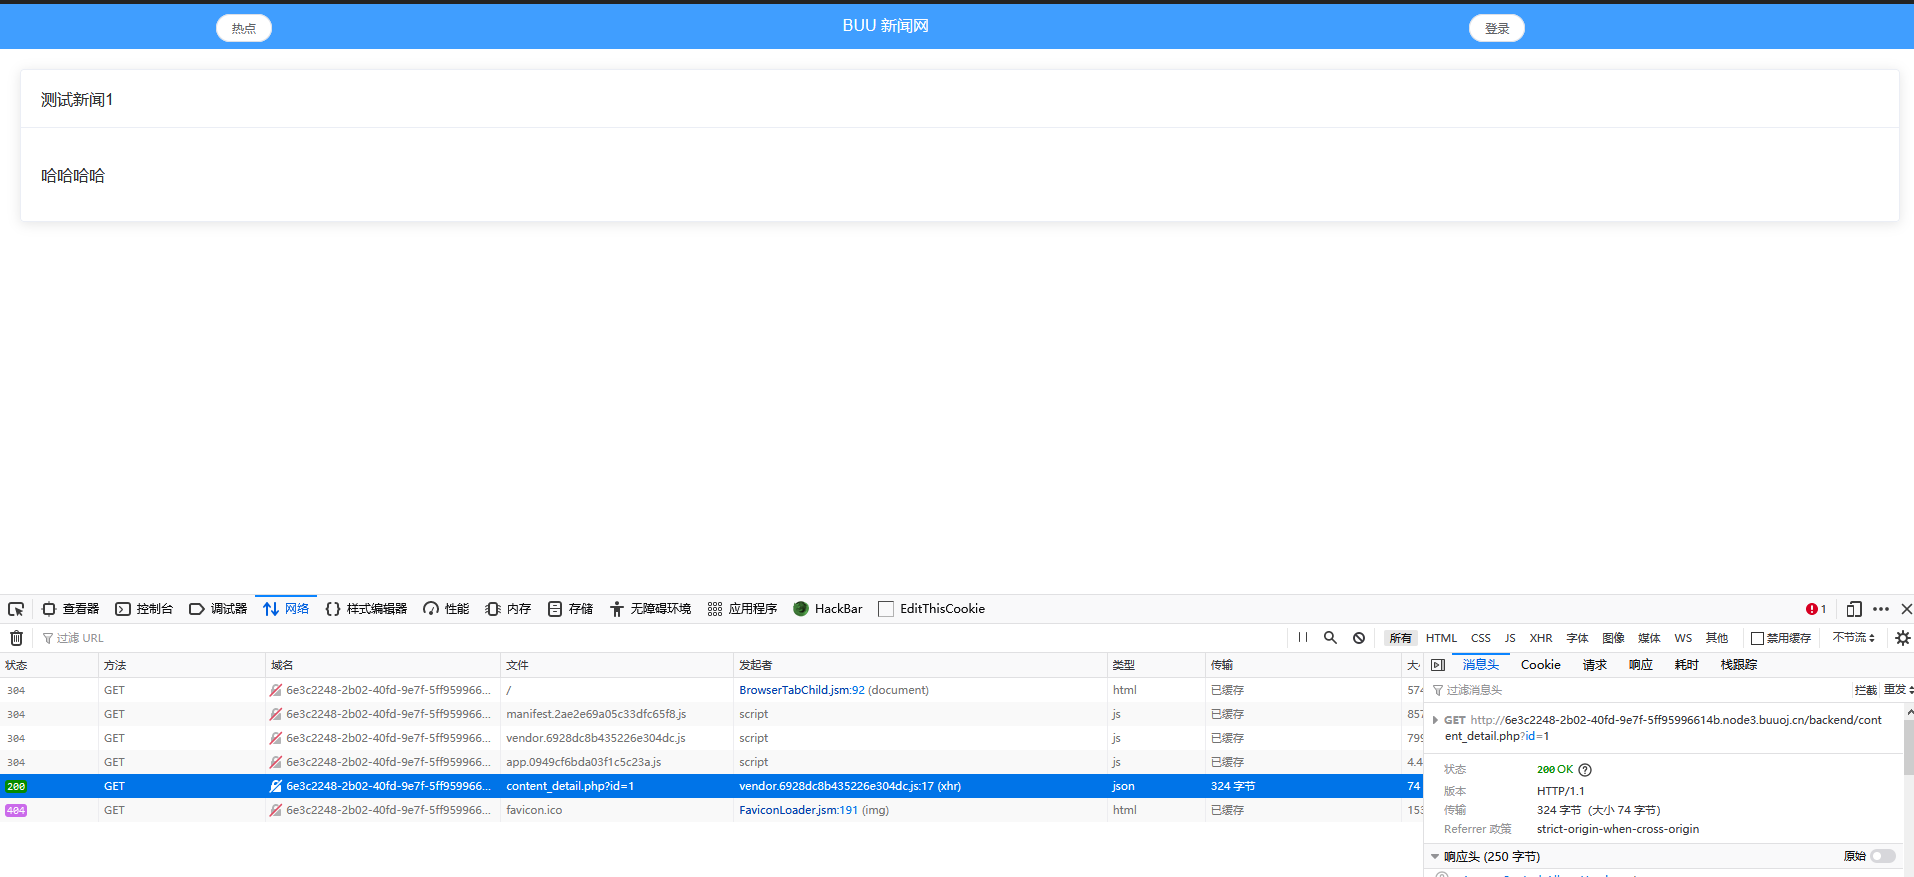Filter requests by XHR
1914x877 pixels.
[1541, 638]
